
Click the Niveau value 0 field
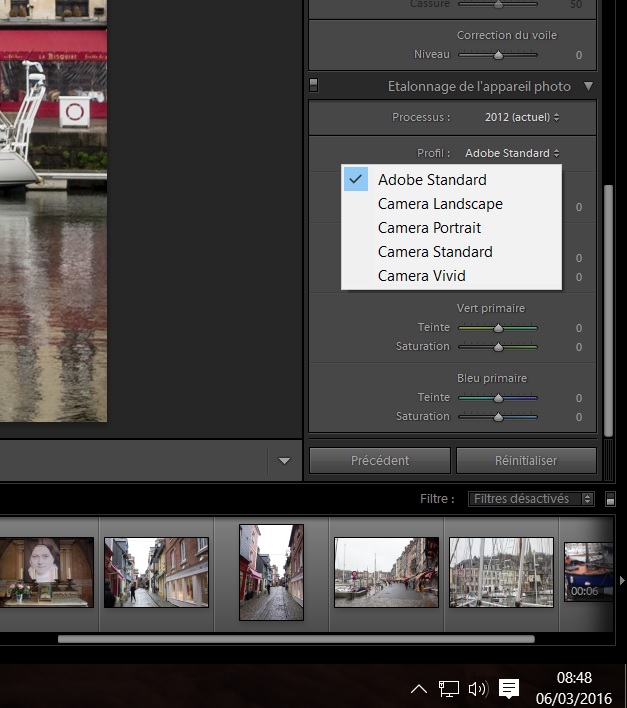579,55
